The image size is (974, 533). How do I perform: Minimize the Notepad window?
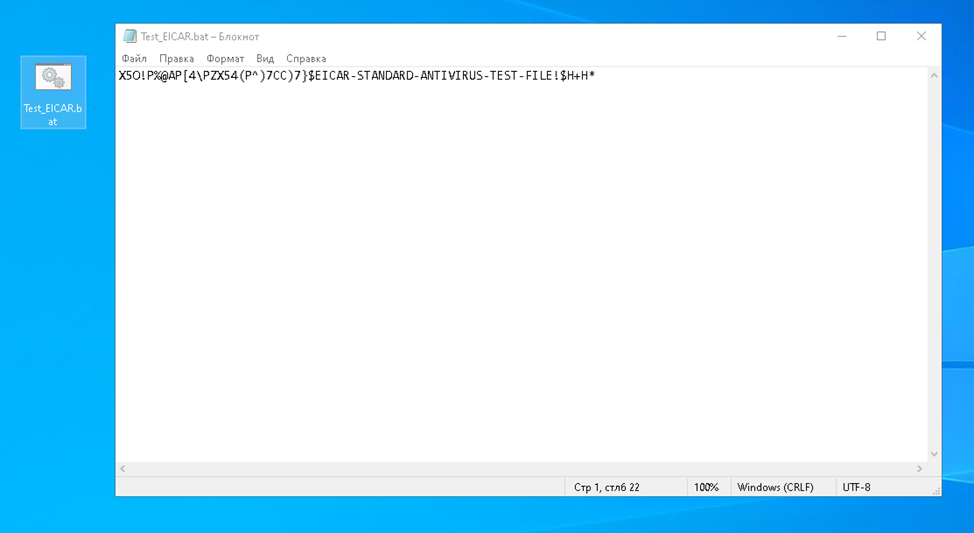841,36
